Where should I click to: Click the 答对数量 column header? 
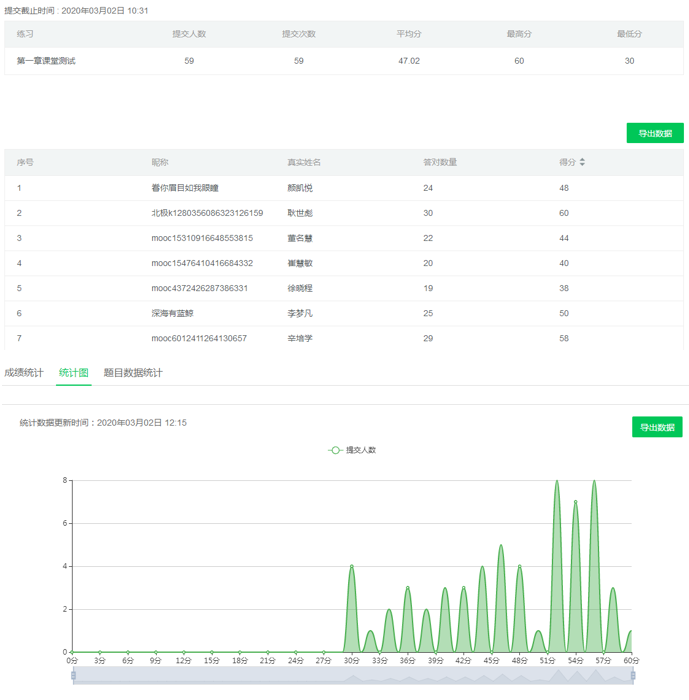440,162
